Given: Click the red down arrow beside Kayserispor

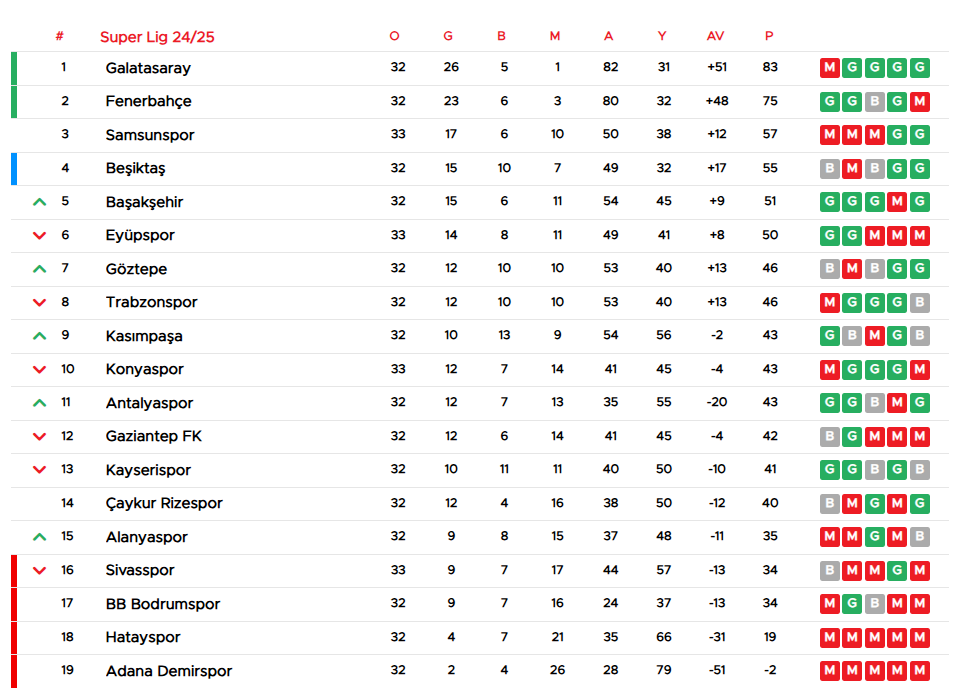Looking at the screenshot, I should click(39, 470).
